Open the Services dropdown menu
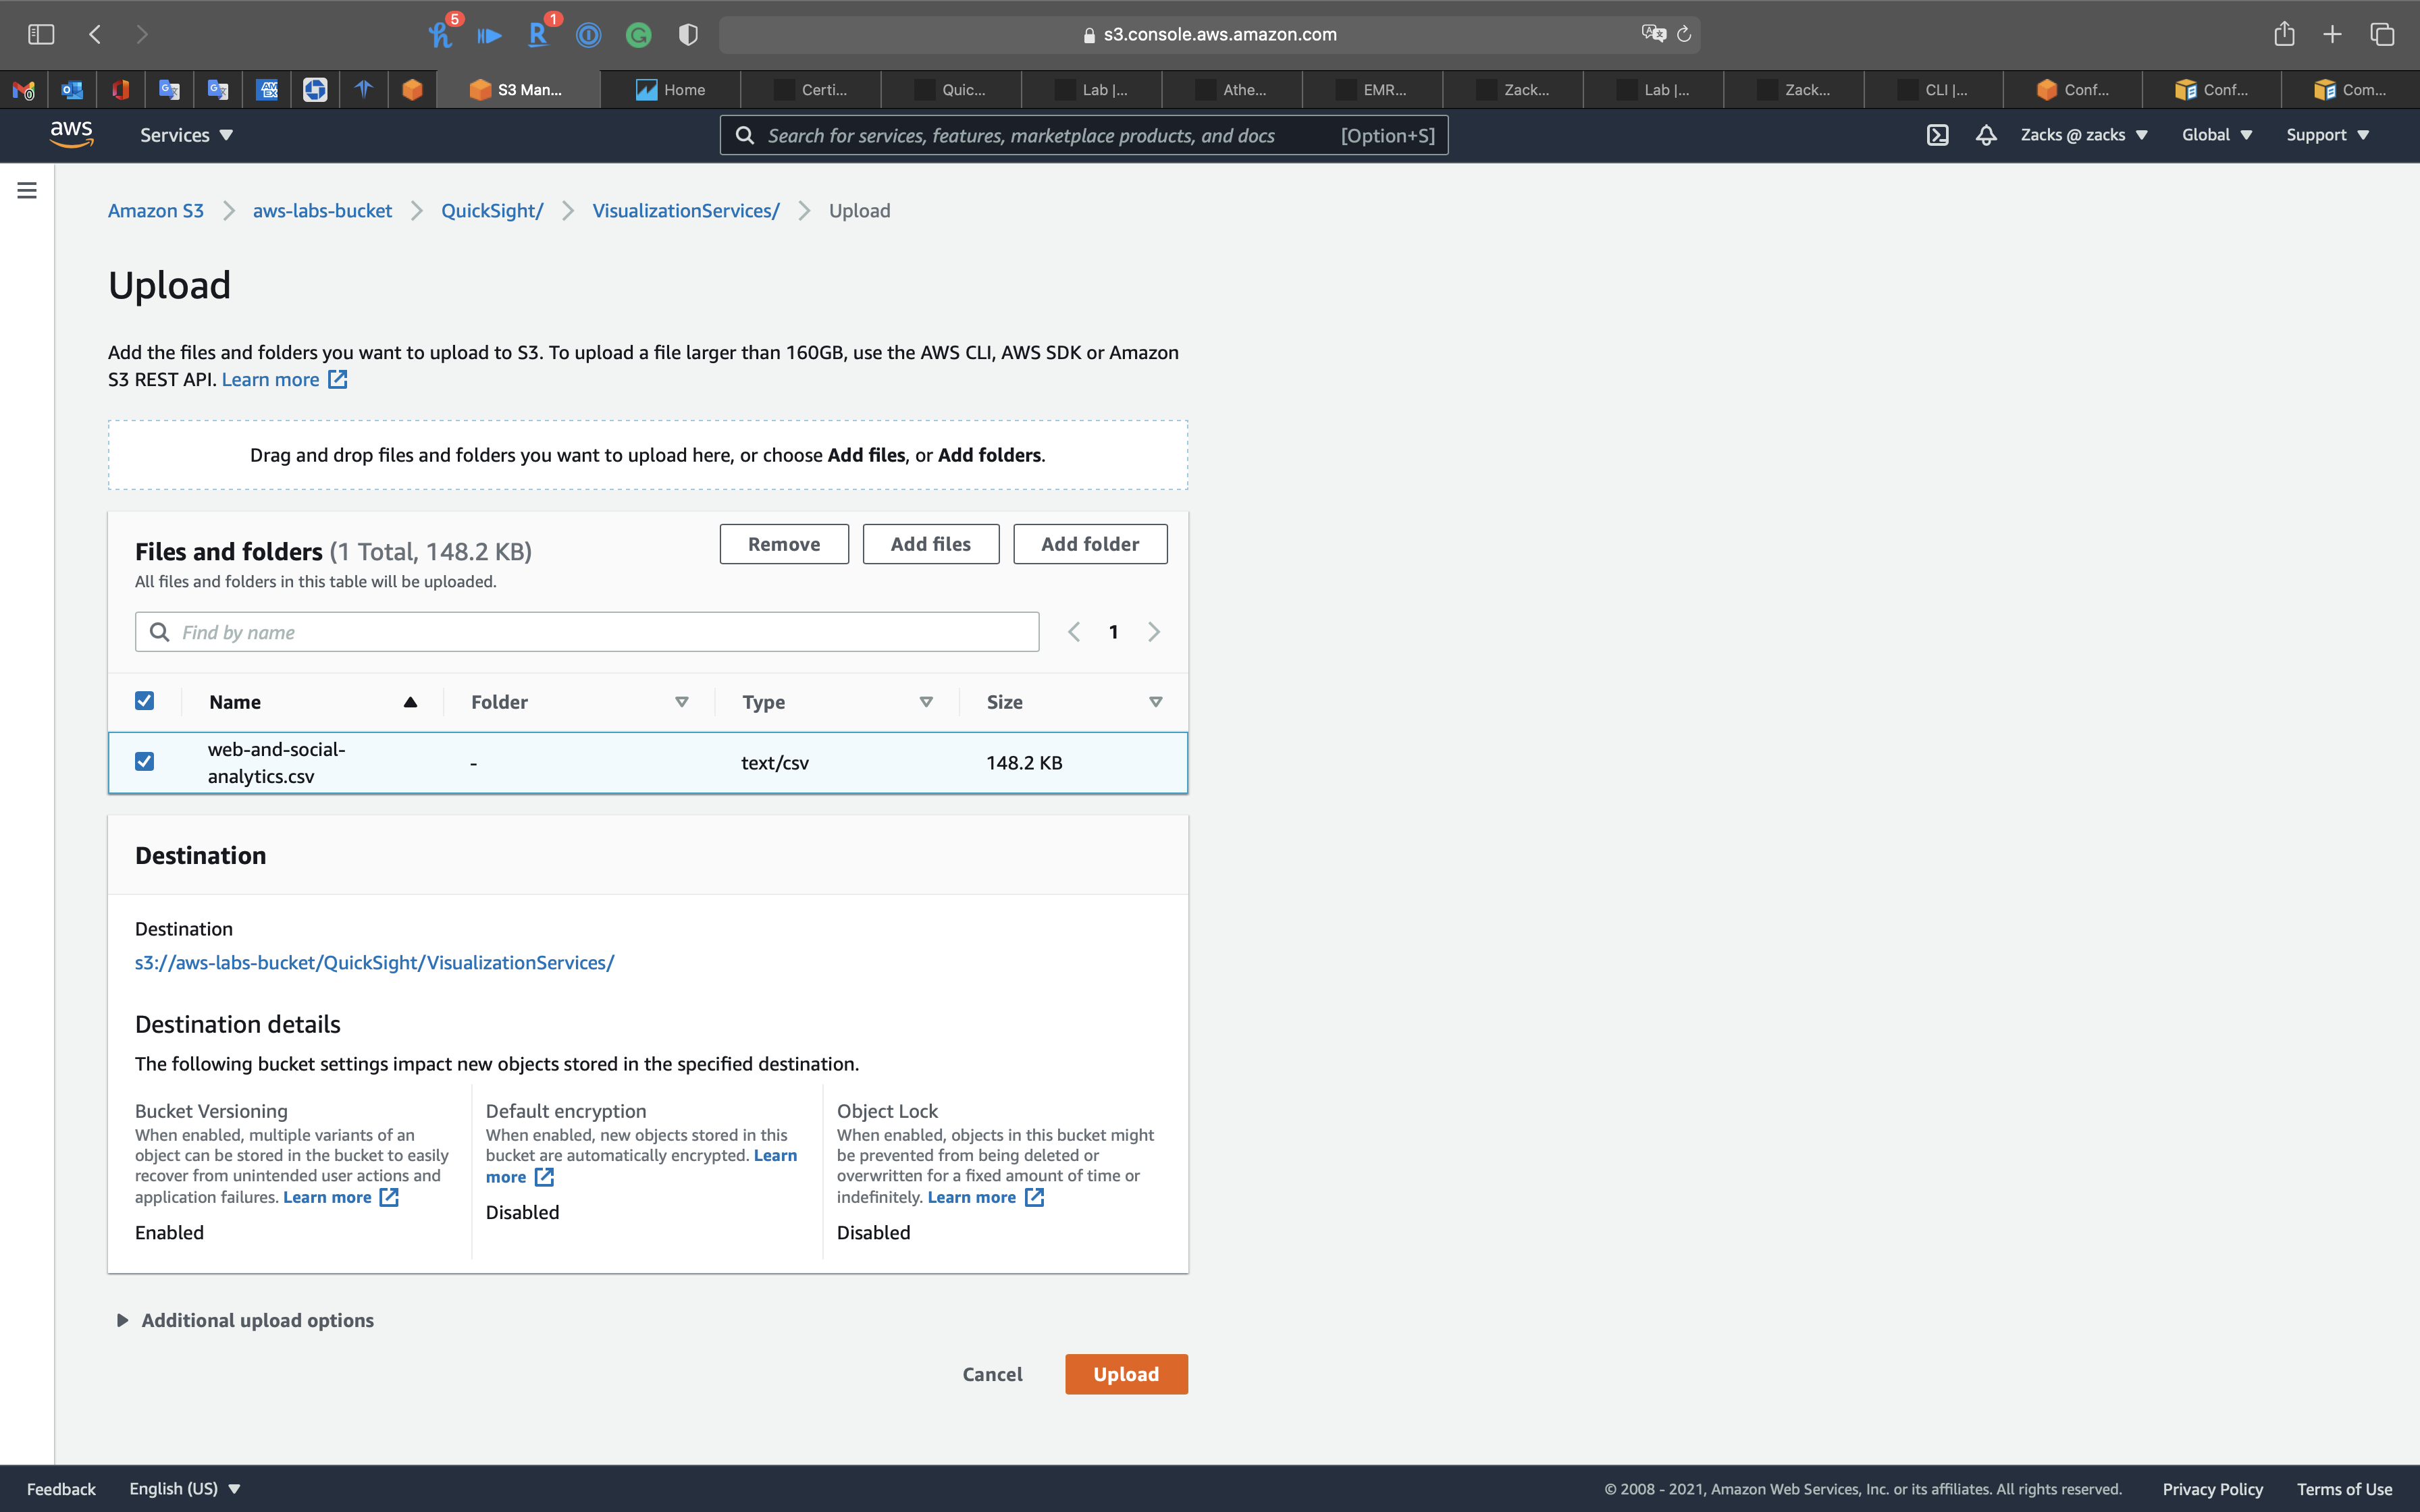Screen dimensions: 2420x1512 click(x=186, y=135)
